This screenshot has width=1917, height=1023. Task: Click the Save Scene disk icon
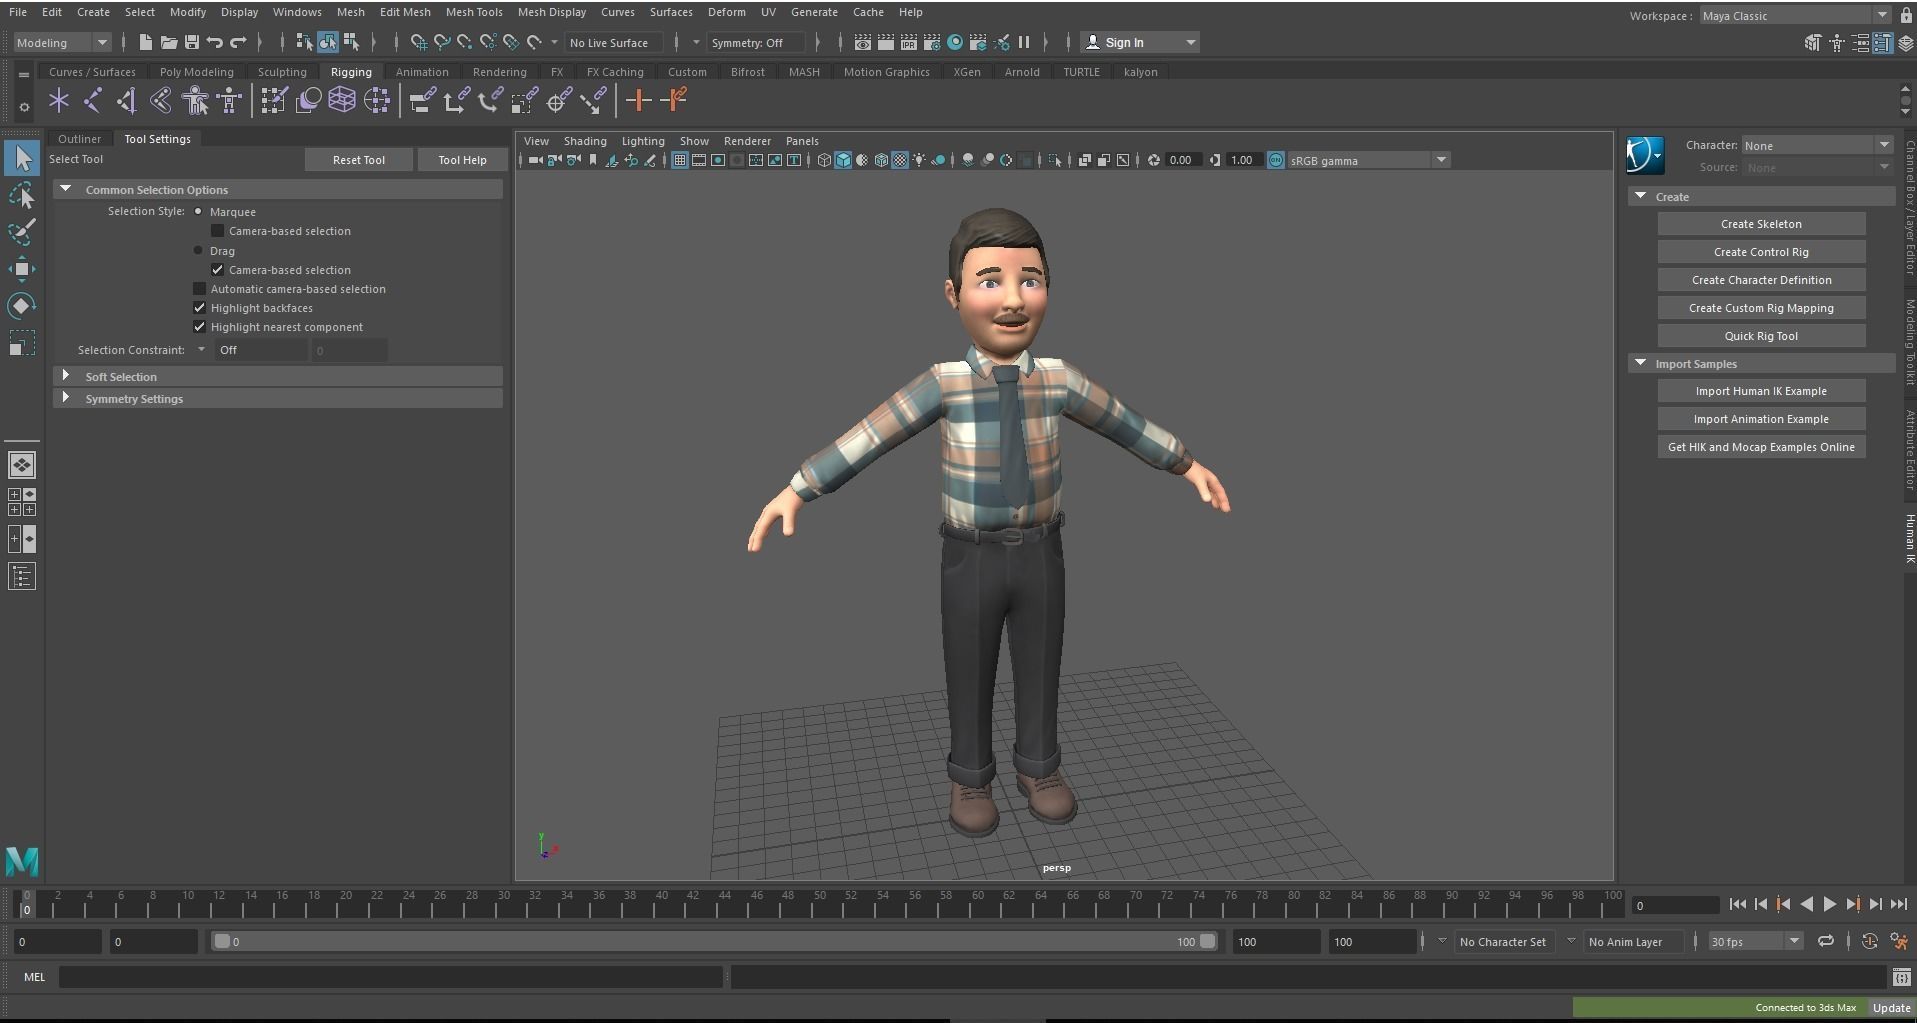pos(192,42)
